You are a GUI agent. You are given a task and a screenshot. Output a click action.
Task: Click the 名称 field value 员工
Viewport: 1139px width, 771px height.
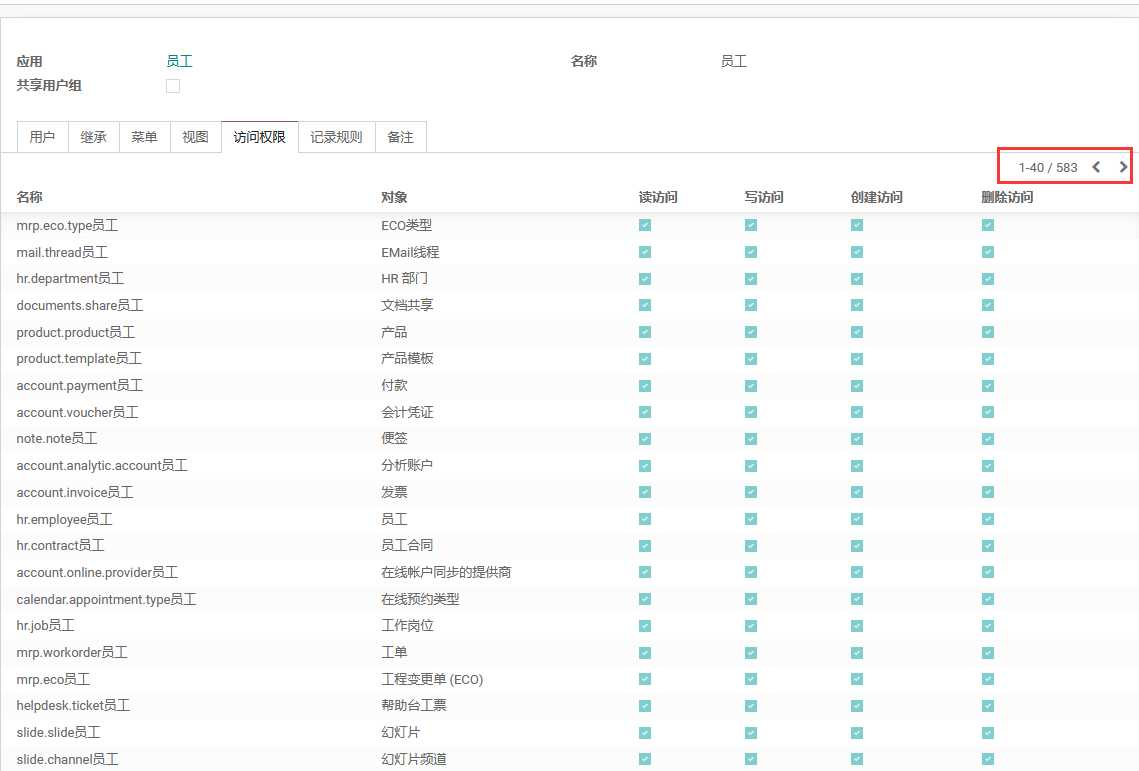pos(734,61)
